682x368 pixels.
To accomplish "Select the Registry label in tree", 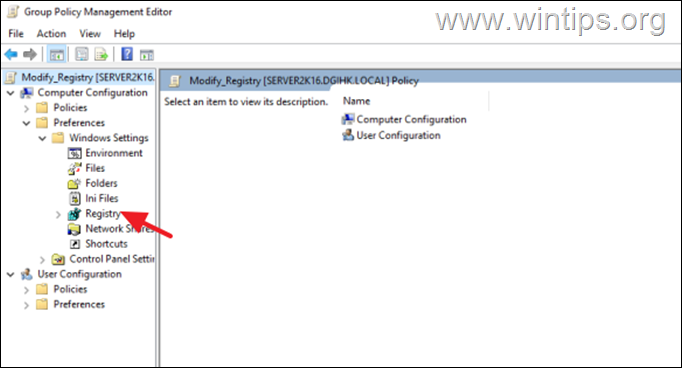I will click(x=103, y=214).
